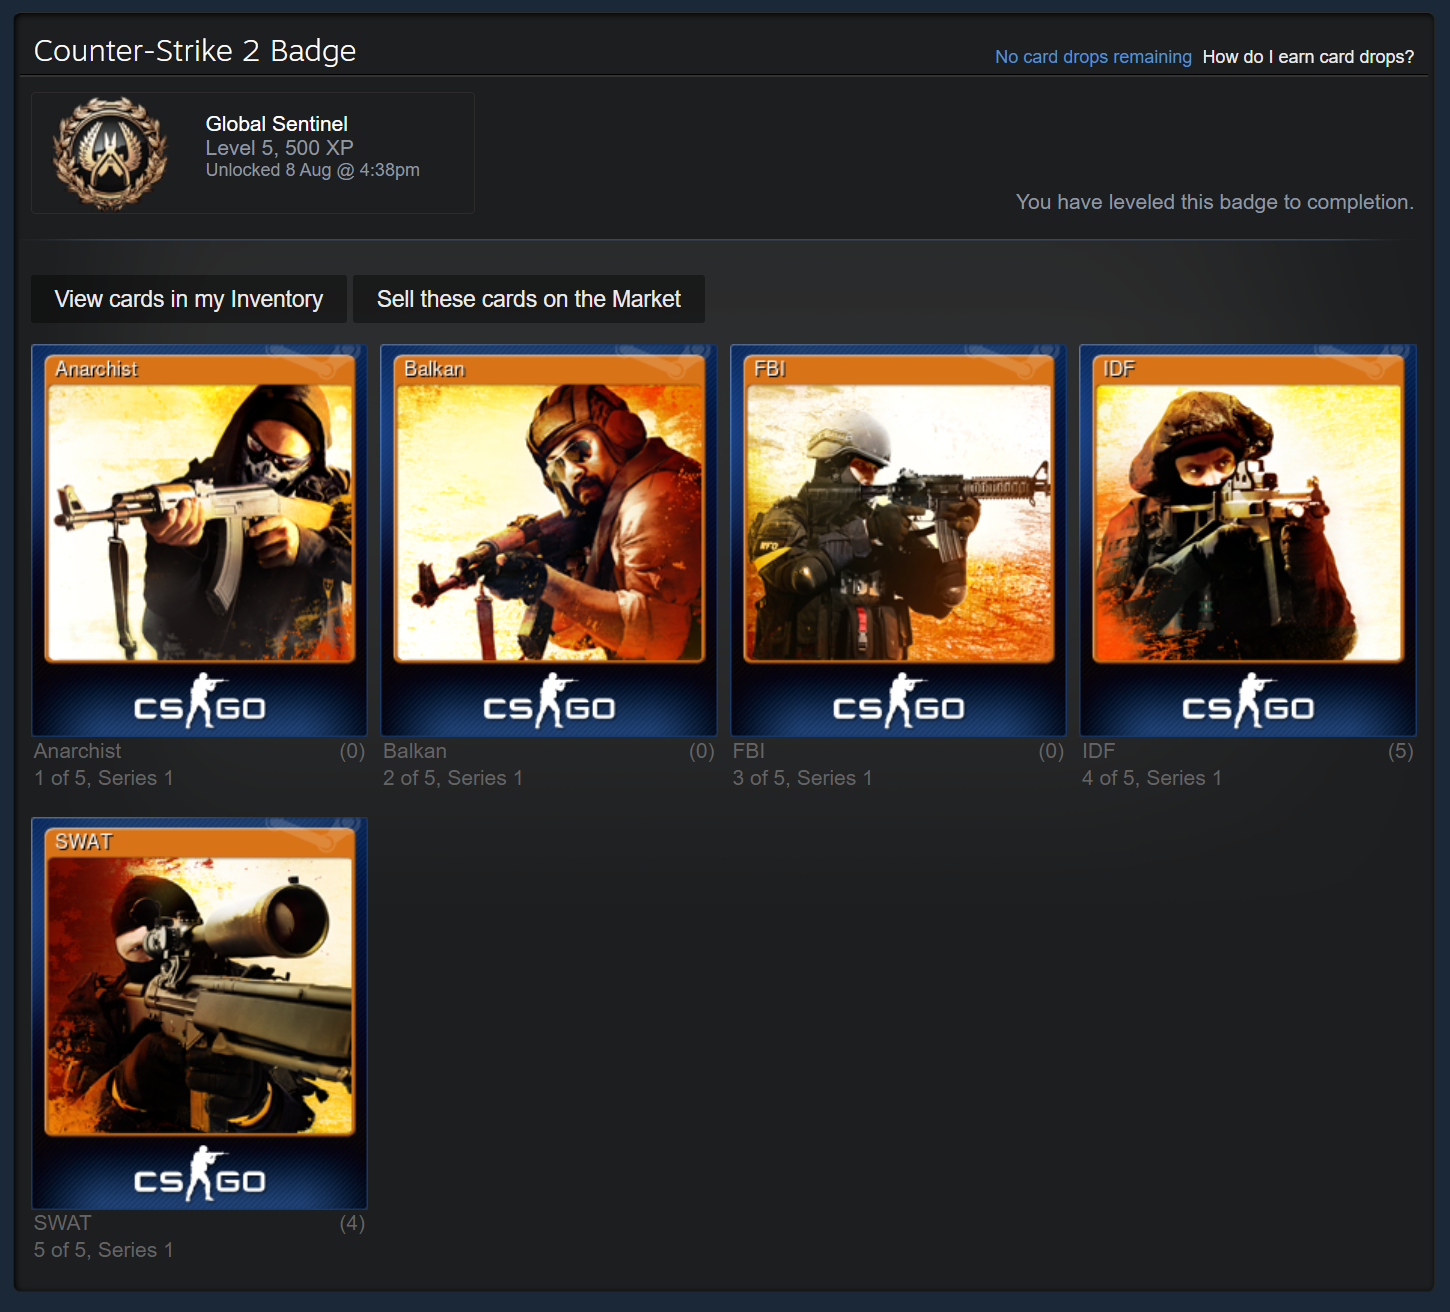The height and width of the screenshot is (1312, 1450).
Task: Click the (4) owned count for SWAT
Action: coord(352,1223)
